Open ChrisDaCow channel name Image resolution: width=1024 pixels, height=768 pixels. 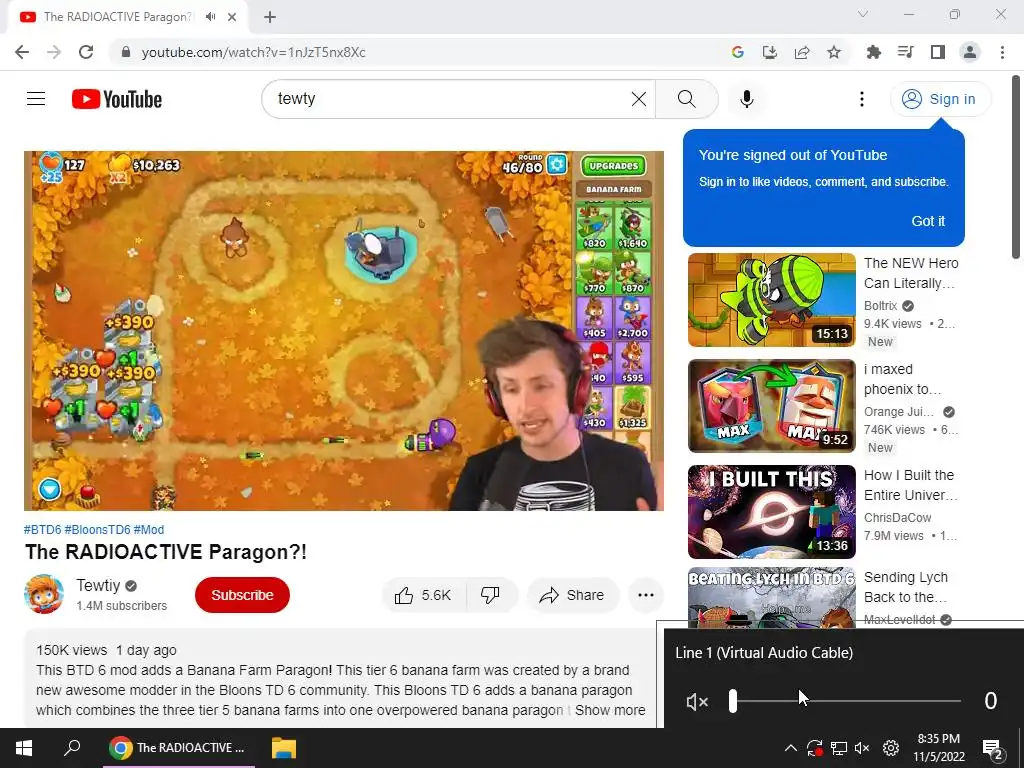coord(897,518)
